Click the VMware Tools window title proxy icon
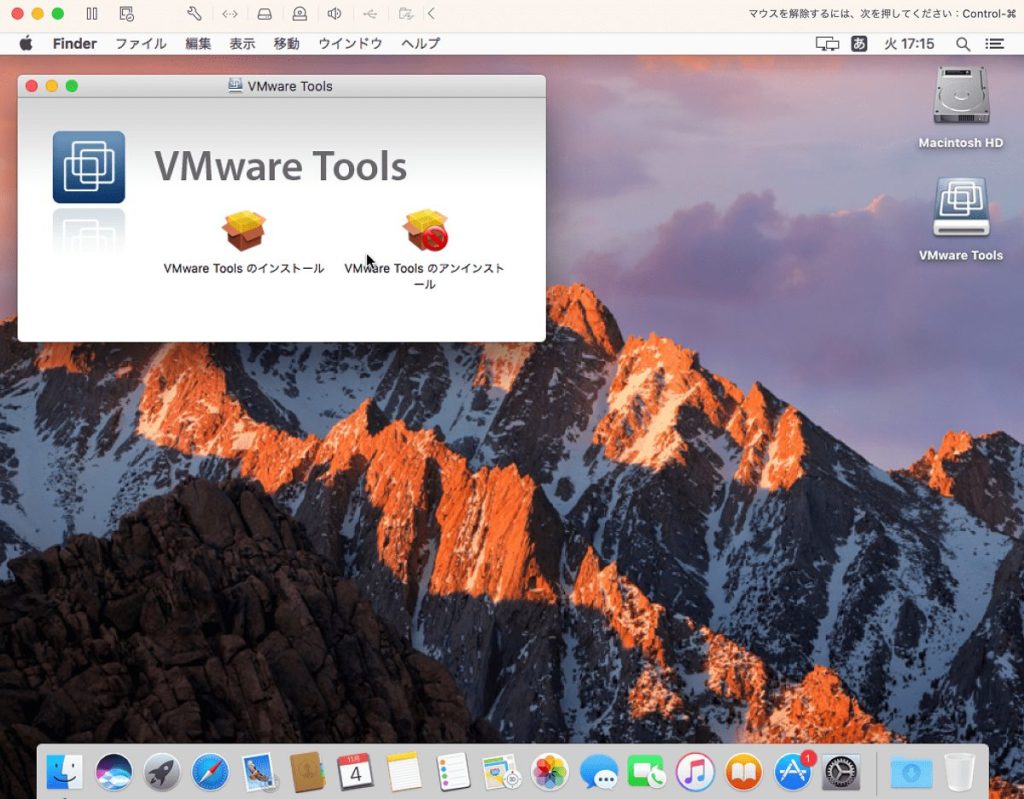Image resolution: width=1024 pixels, height=799 pixels. 235,86
